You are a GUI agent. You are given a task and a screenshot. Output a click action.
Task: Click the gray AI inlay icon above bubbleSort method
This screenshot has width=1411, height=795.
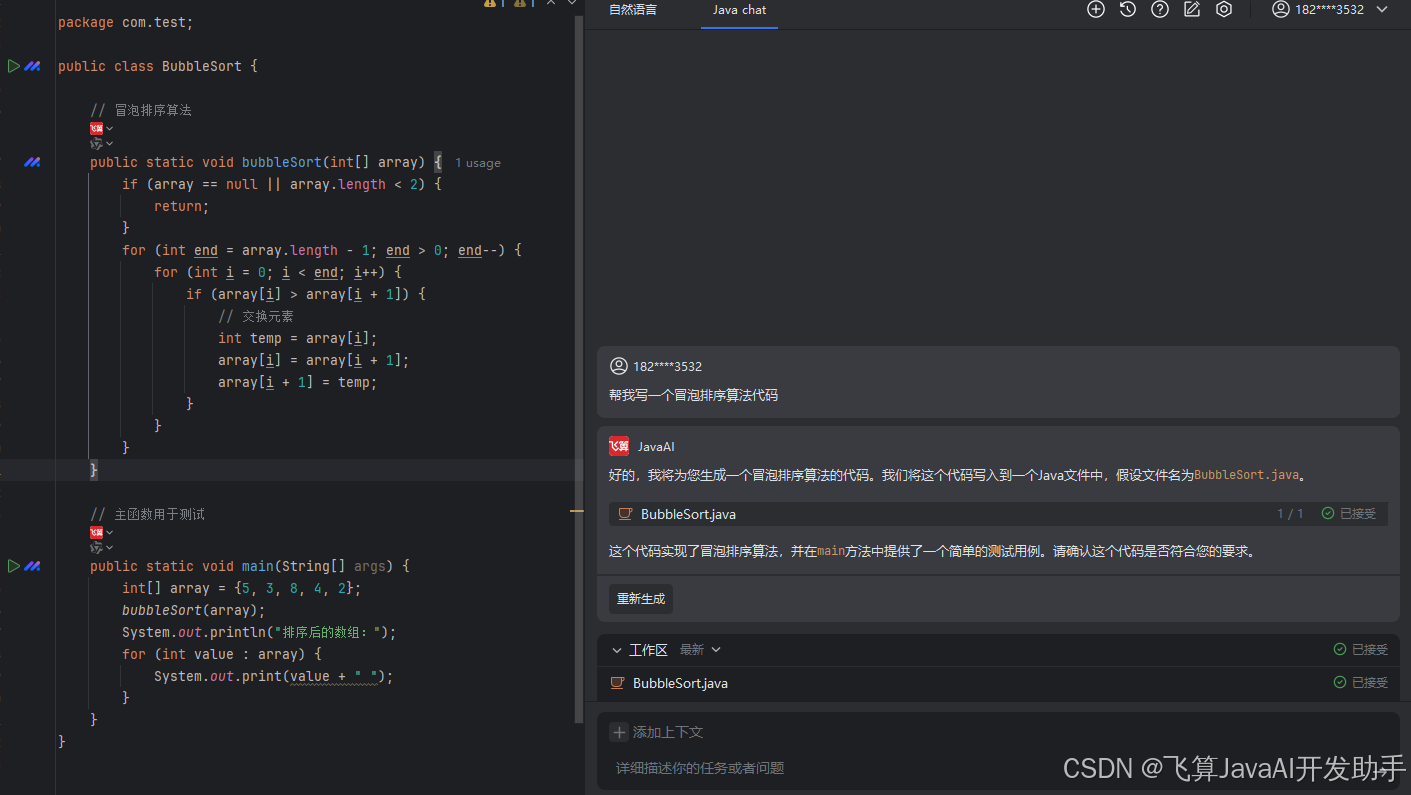point(96,144)
